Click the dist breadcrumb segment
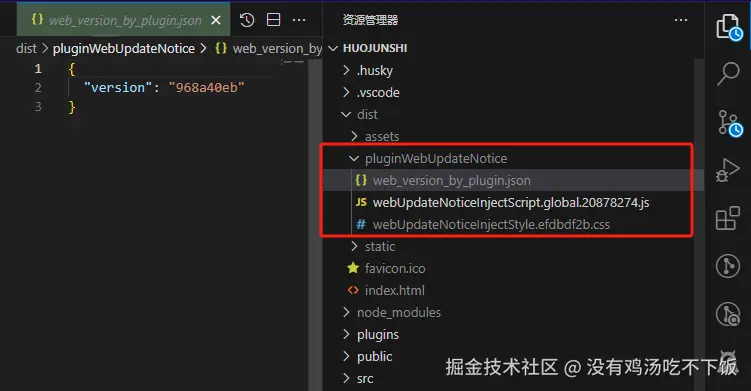 click(x=26, y=48)
